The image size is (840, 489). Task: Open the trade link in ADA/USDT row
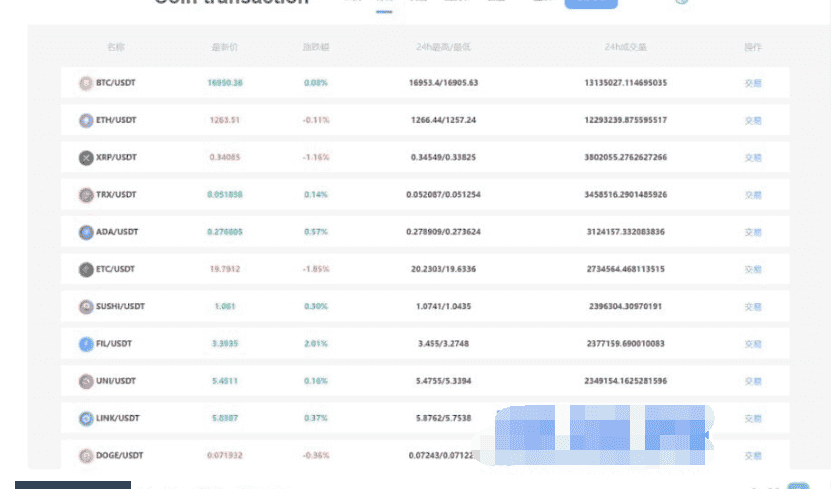(x=753, y=232)
